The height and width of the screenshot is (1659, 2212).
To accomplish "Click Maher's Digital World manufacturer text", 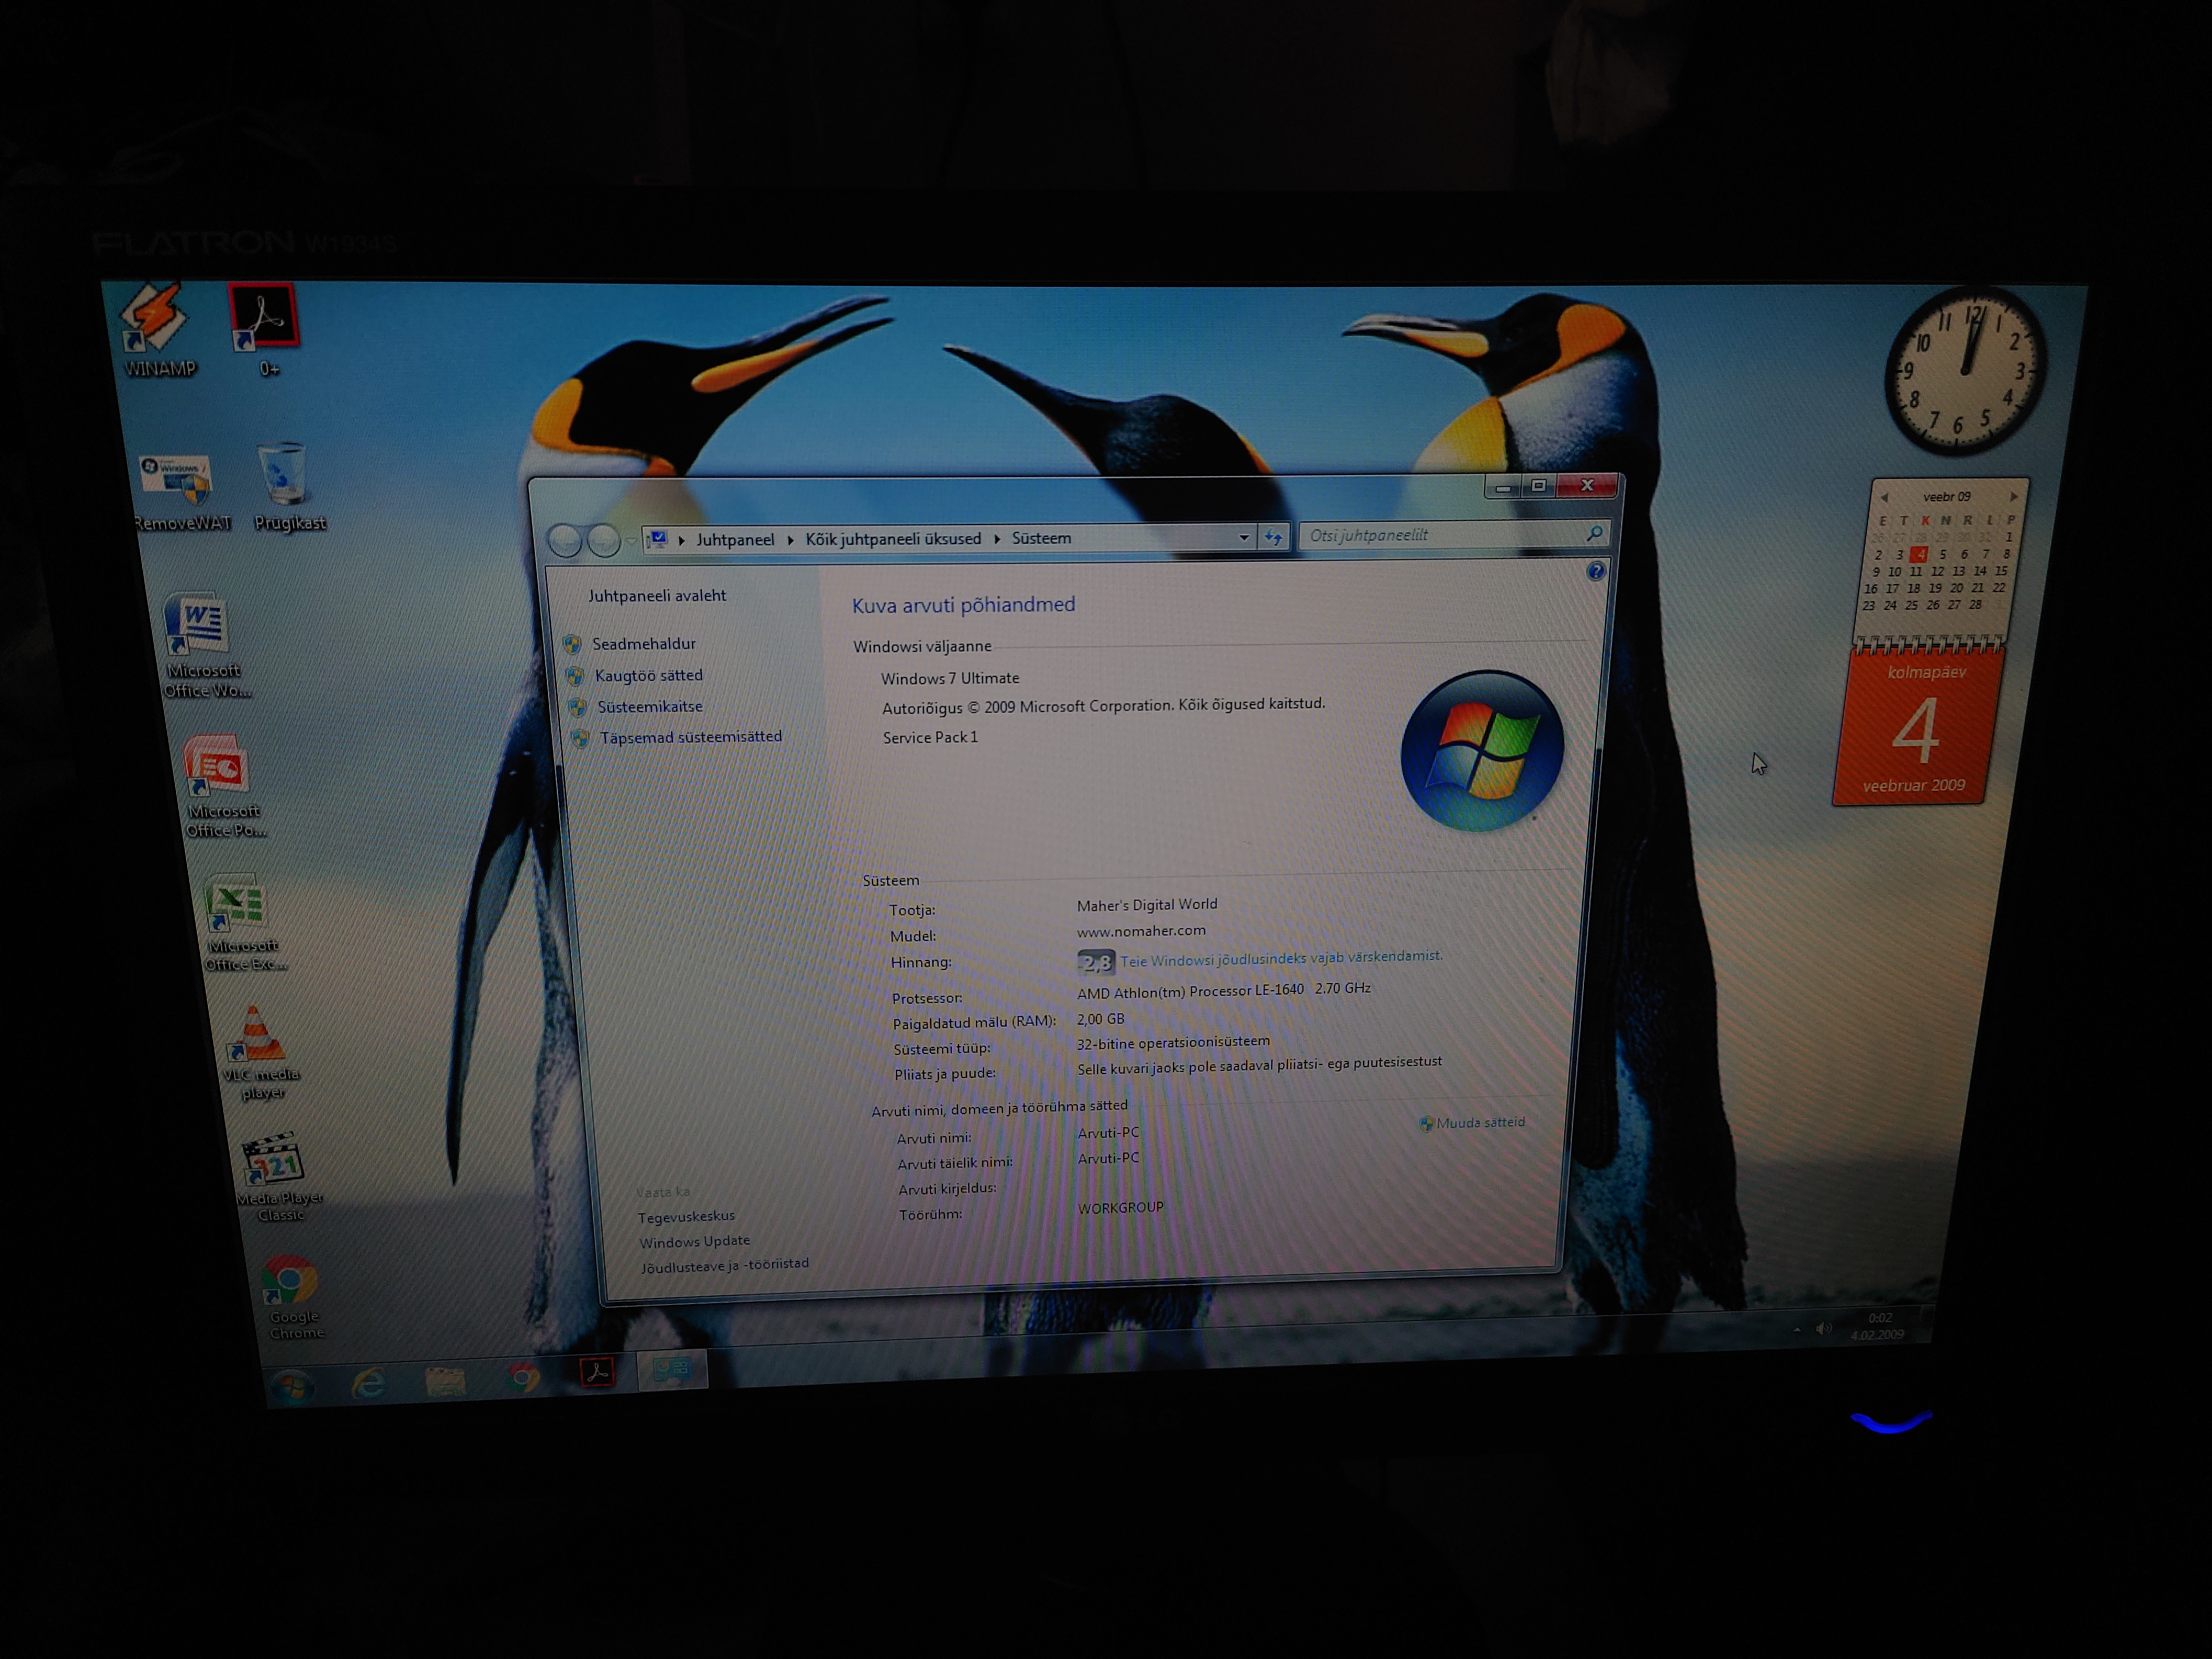I will point(1147,904).
